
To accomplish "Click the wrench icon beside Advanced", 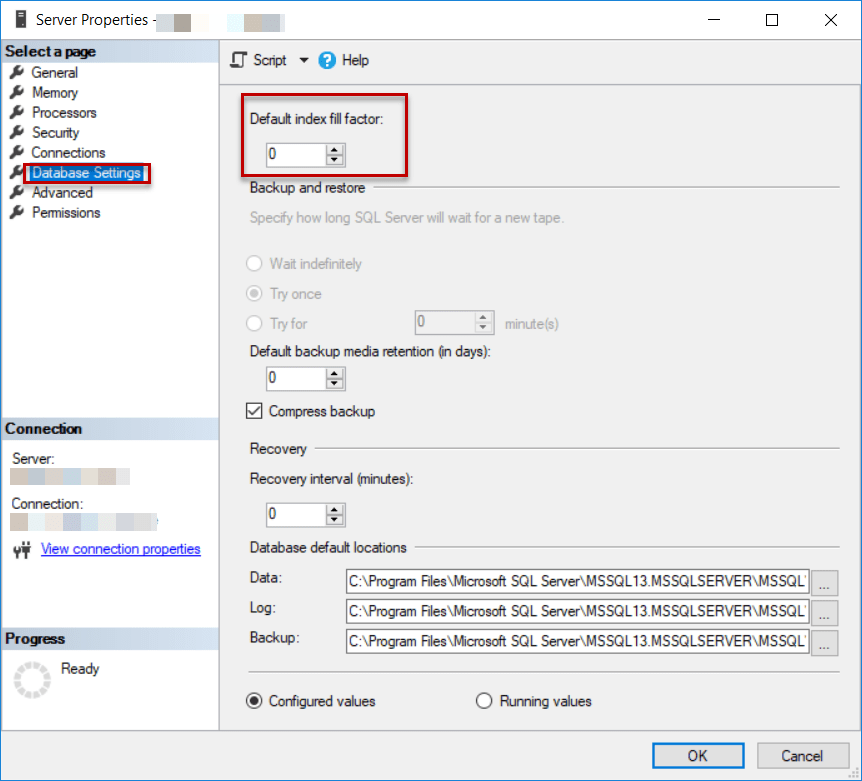I will point(17,192).
